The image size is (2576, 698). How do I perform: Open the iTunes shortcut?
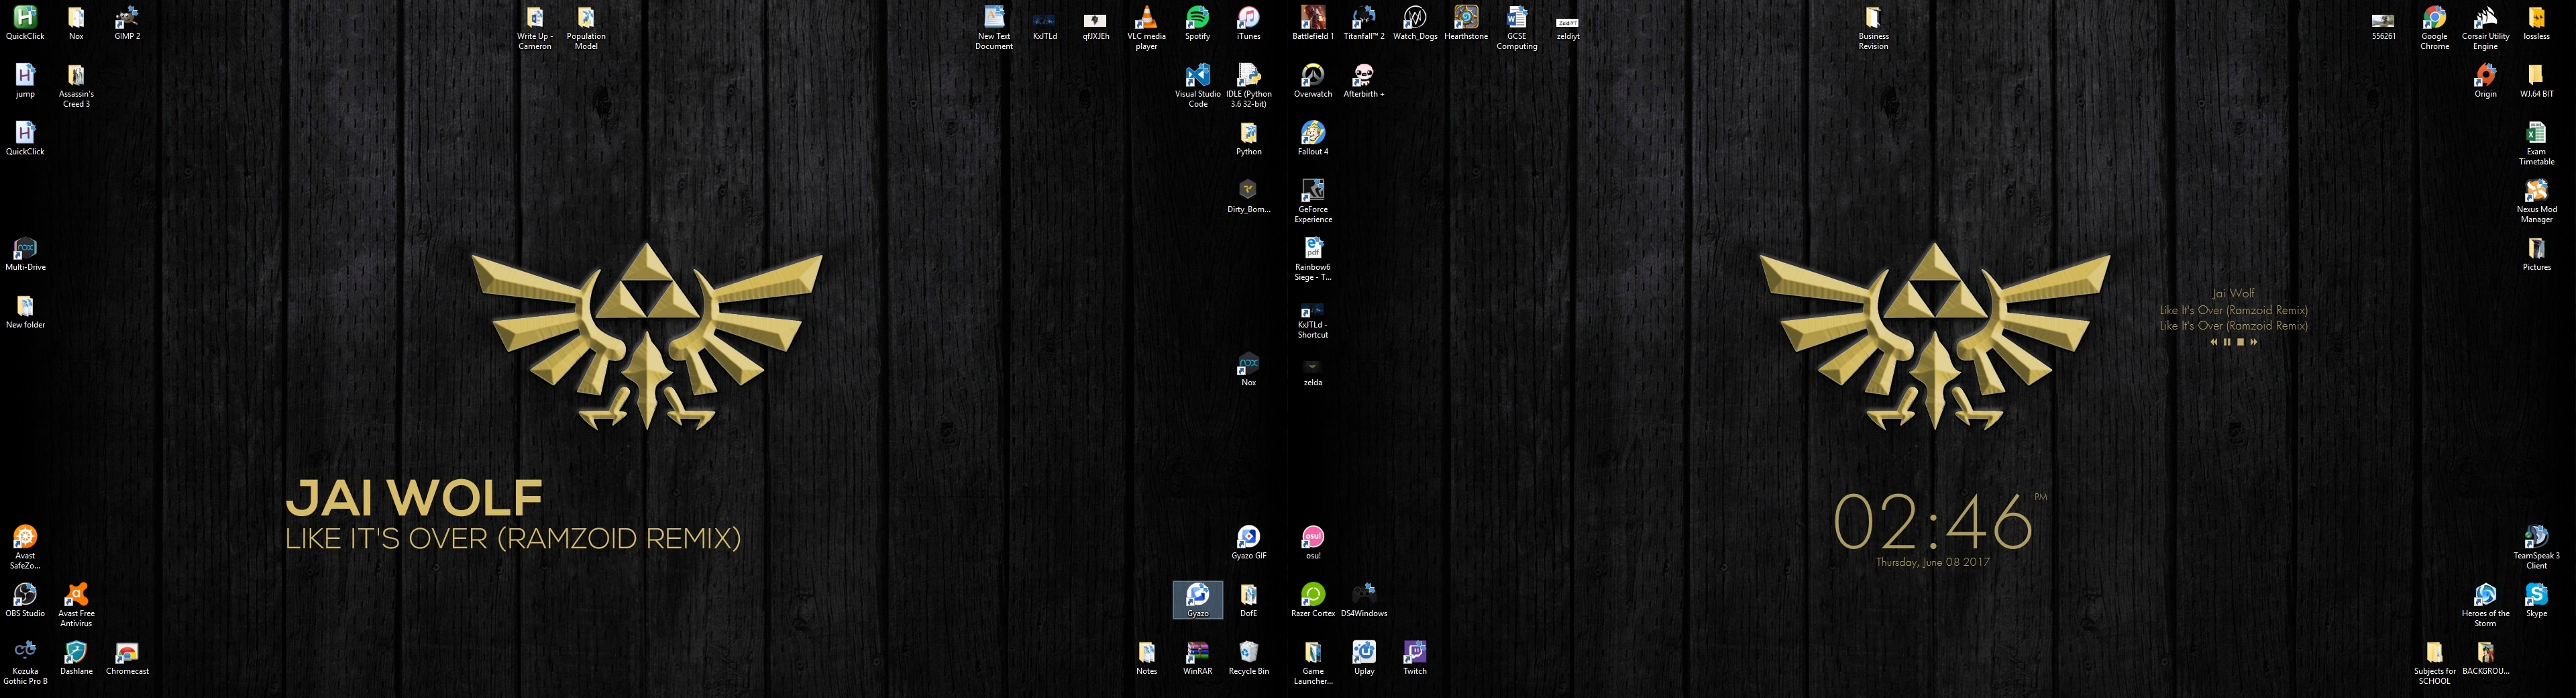1248,23
